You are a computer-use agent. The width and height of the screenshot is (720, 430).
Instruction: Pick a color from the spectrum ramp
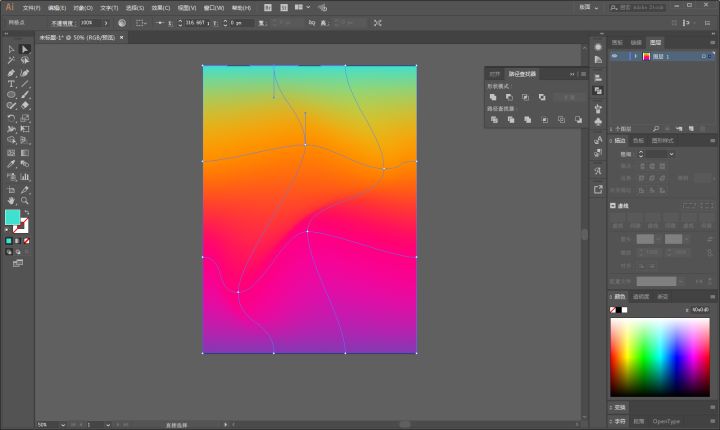660,357
